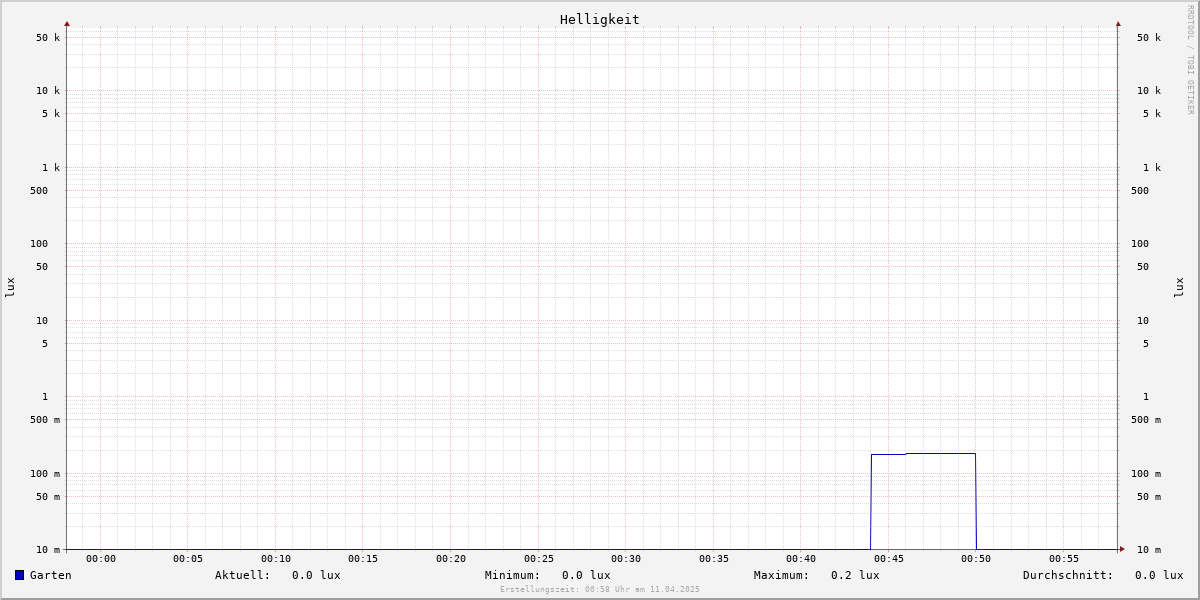Screen dimensions: 1200x600
Task: Click the right vertical lux axis title
Action: coord(1179,287)
